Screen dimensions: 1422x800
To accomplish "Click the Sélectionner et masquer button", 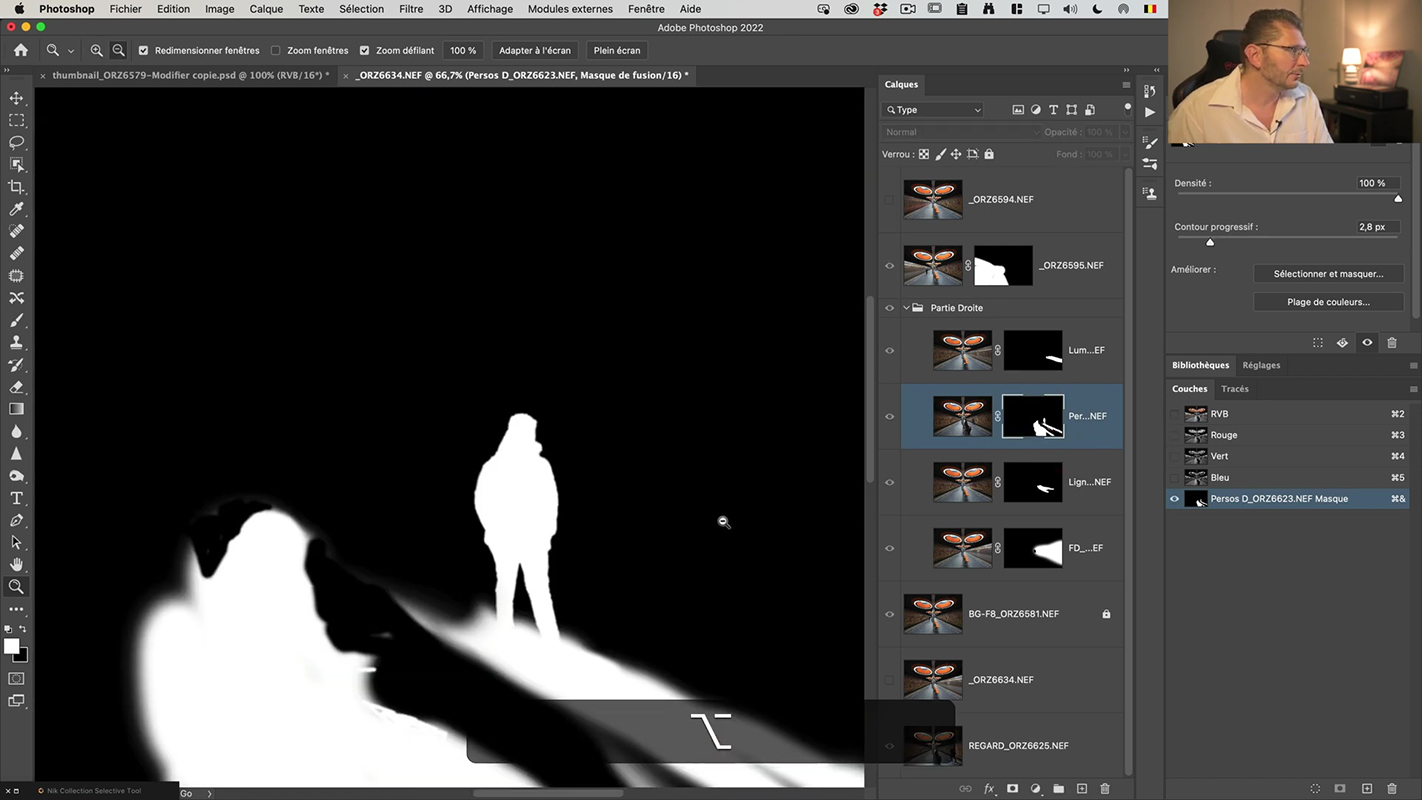I will (x=1327, y=274).
